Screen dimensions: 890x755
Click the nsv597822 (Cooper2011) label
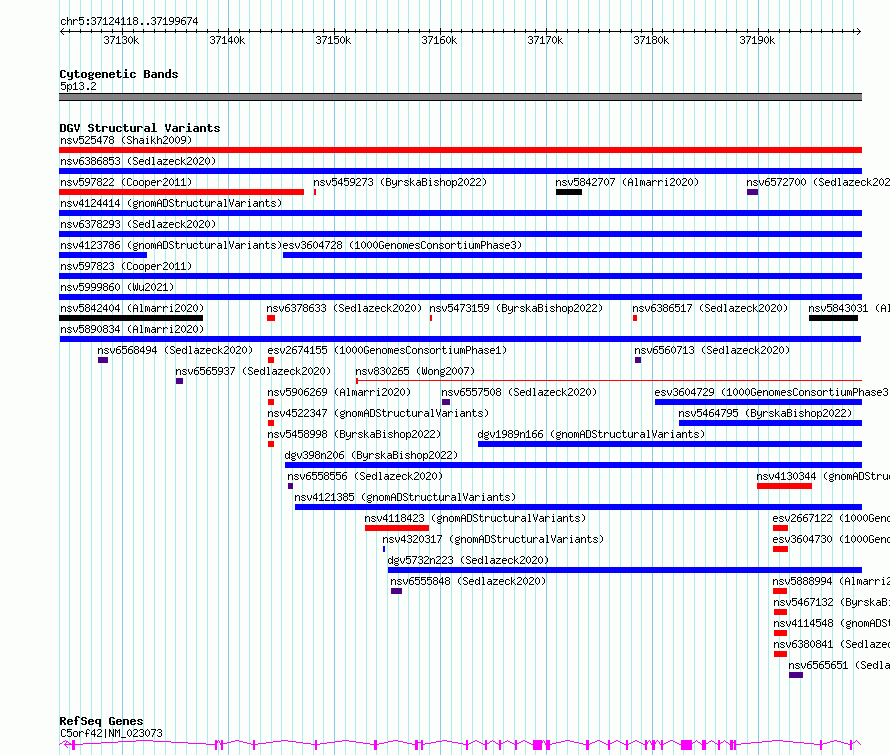(126, 182)
